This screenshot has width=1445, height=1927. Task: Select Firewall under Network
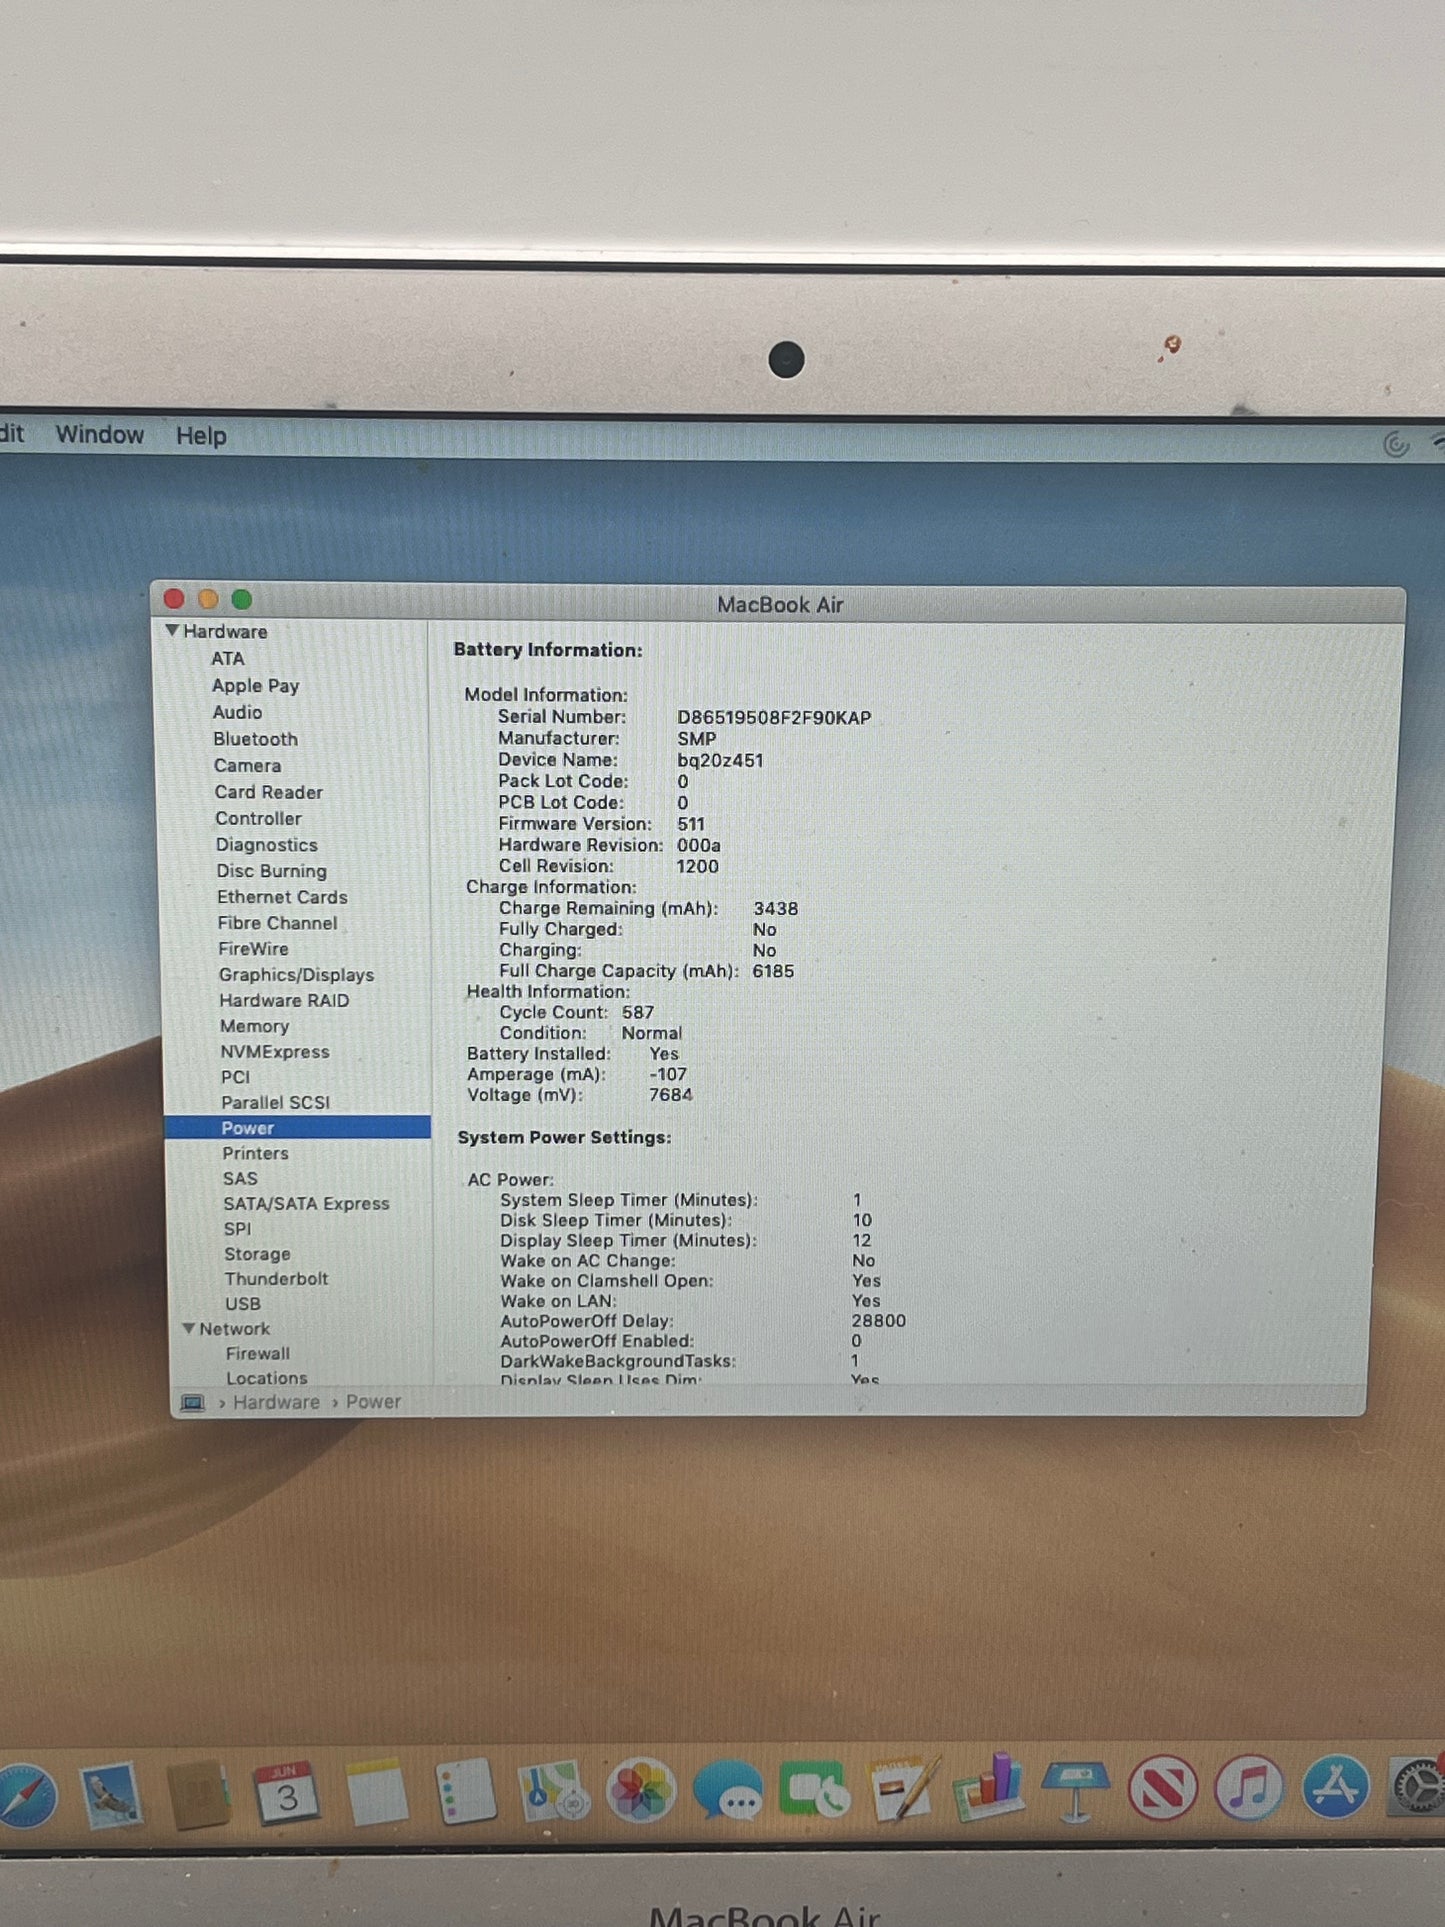[x=257, y=1354]
